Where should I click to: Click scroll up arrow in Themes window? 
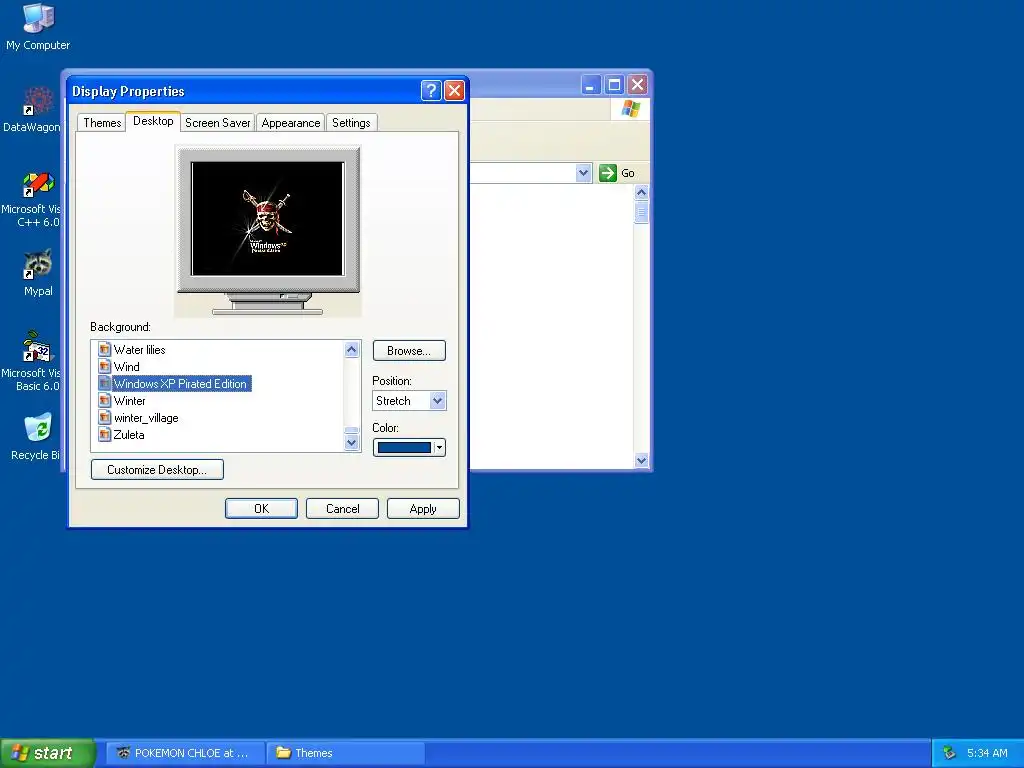[641, 192]
